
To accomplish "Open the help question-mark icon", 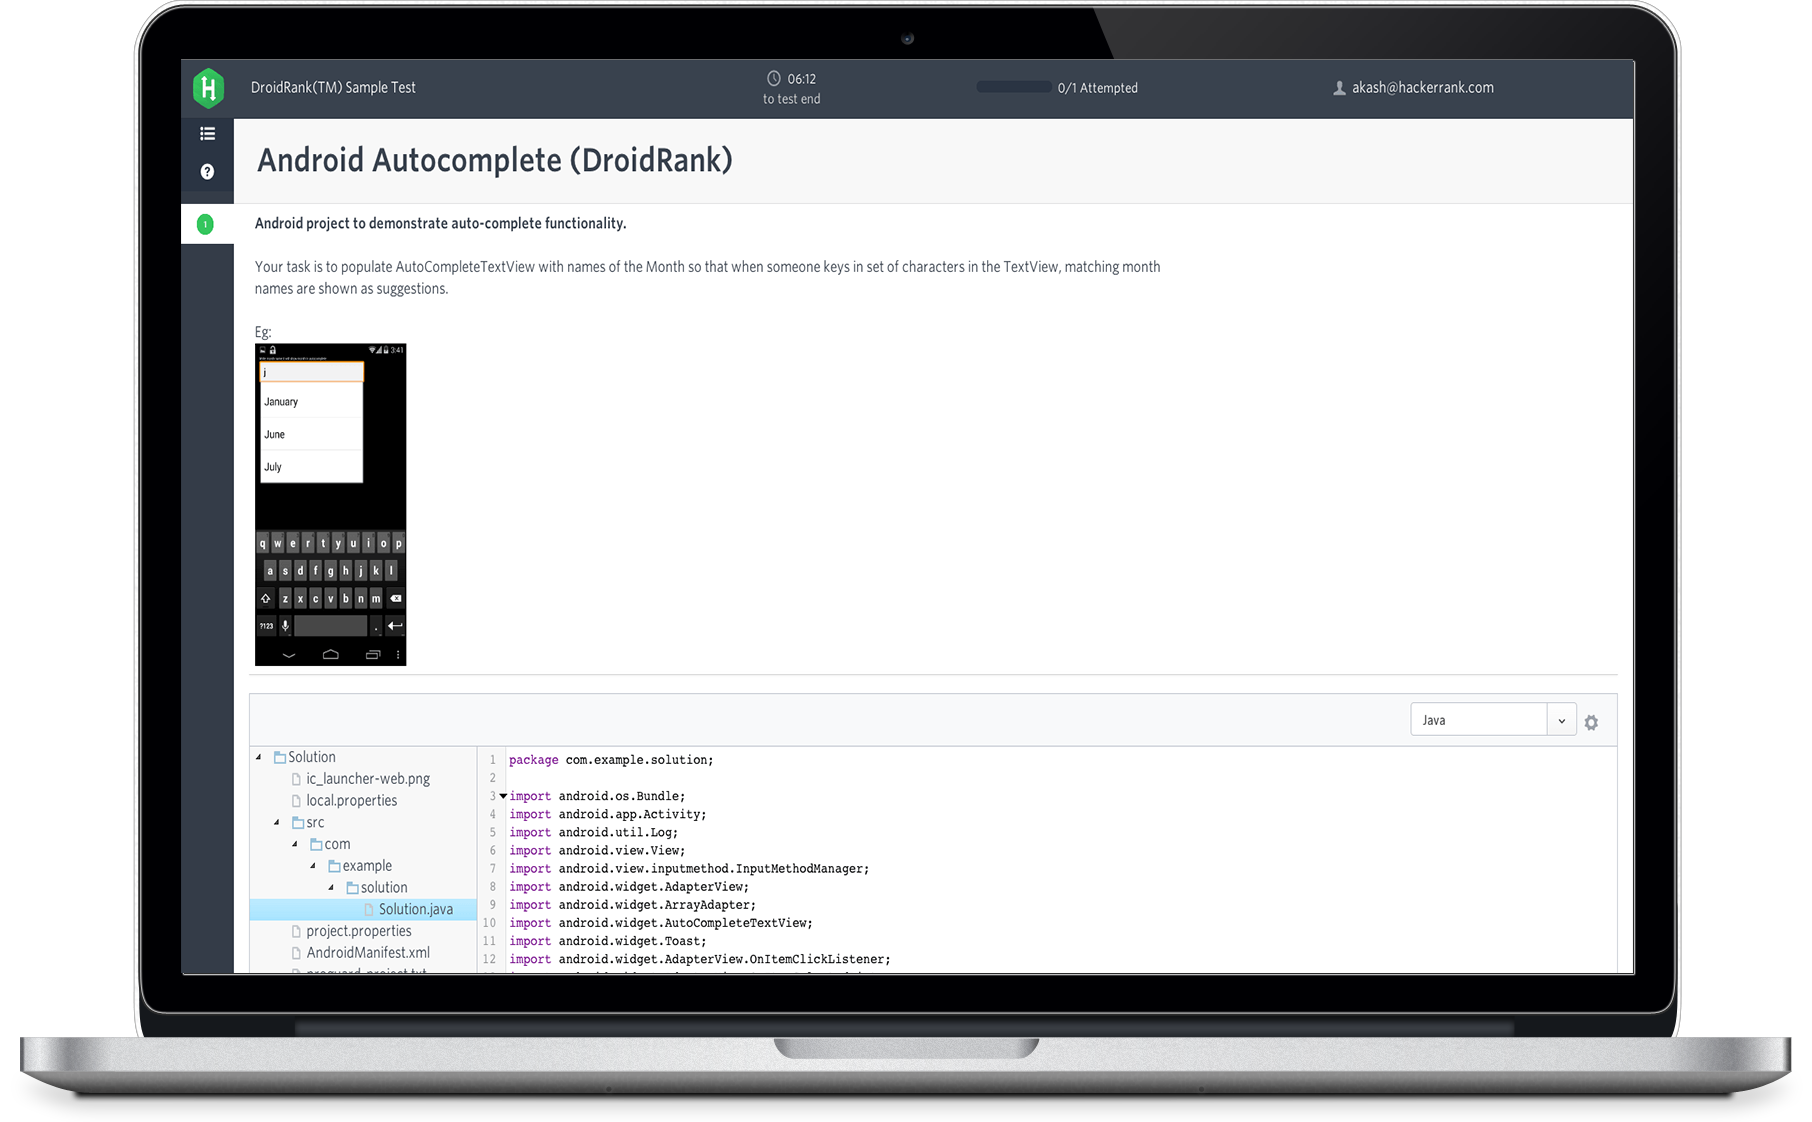I will (207, 172).
